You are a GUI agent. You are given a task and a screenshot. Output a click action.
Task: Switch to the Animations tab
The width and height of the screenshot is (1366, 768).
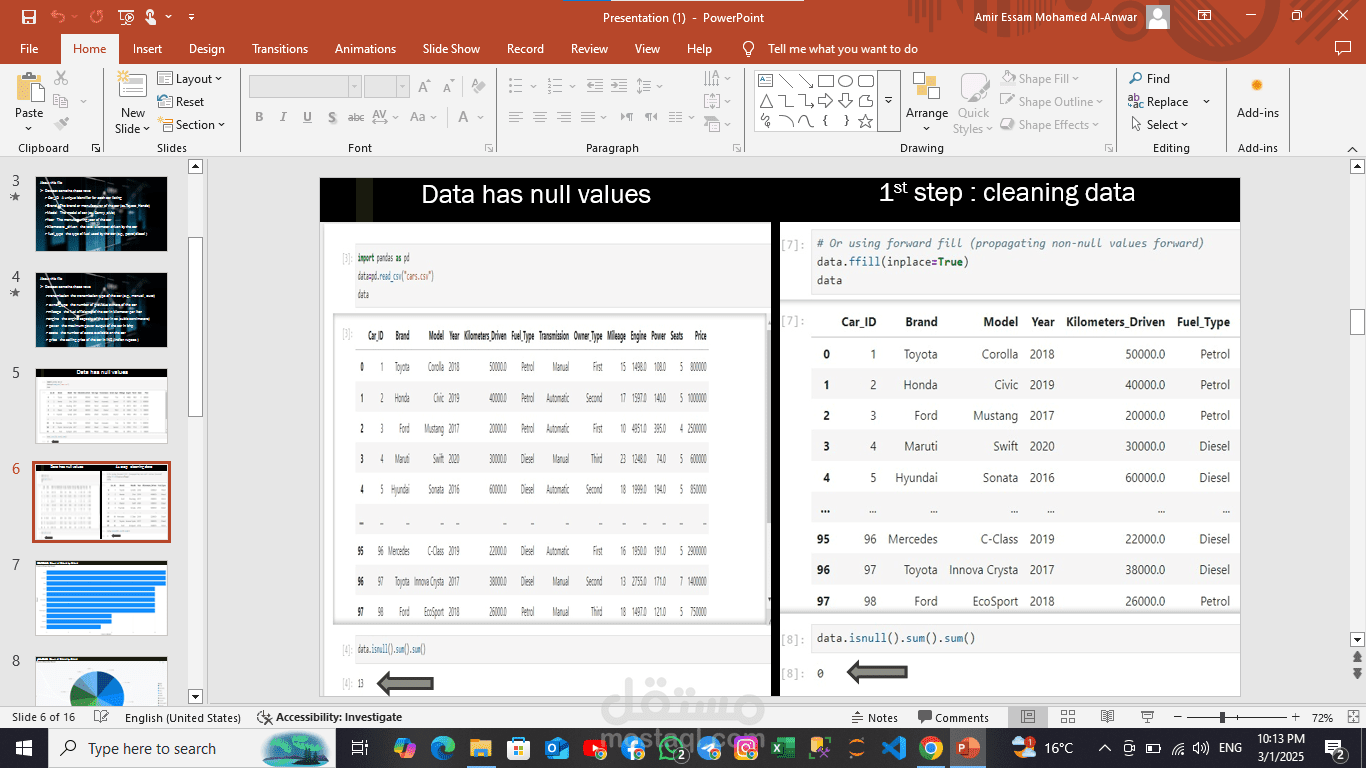click(365, 49)
